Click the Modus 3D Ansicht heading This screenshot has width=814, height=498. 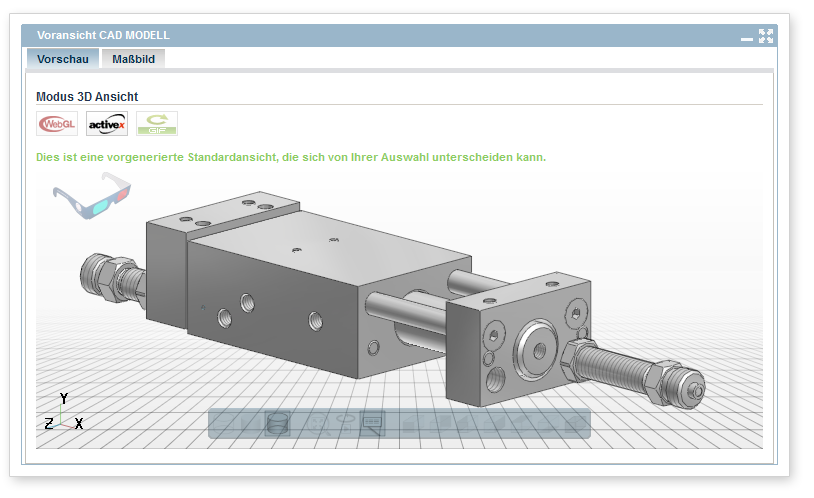87,97
